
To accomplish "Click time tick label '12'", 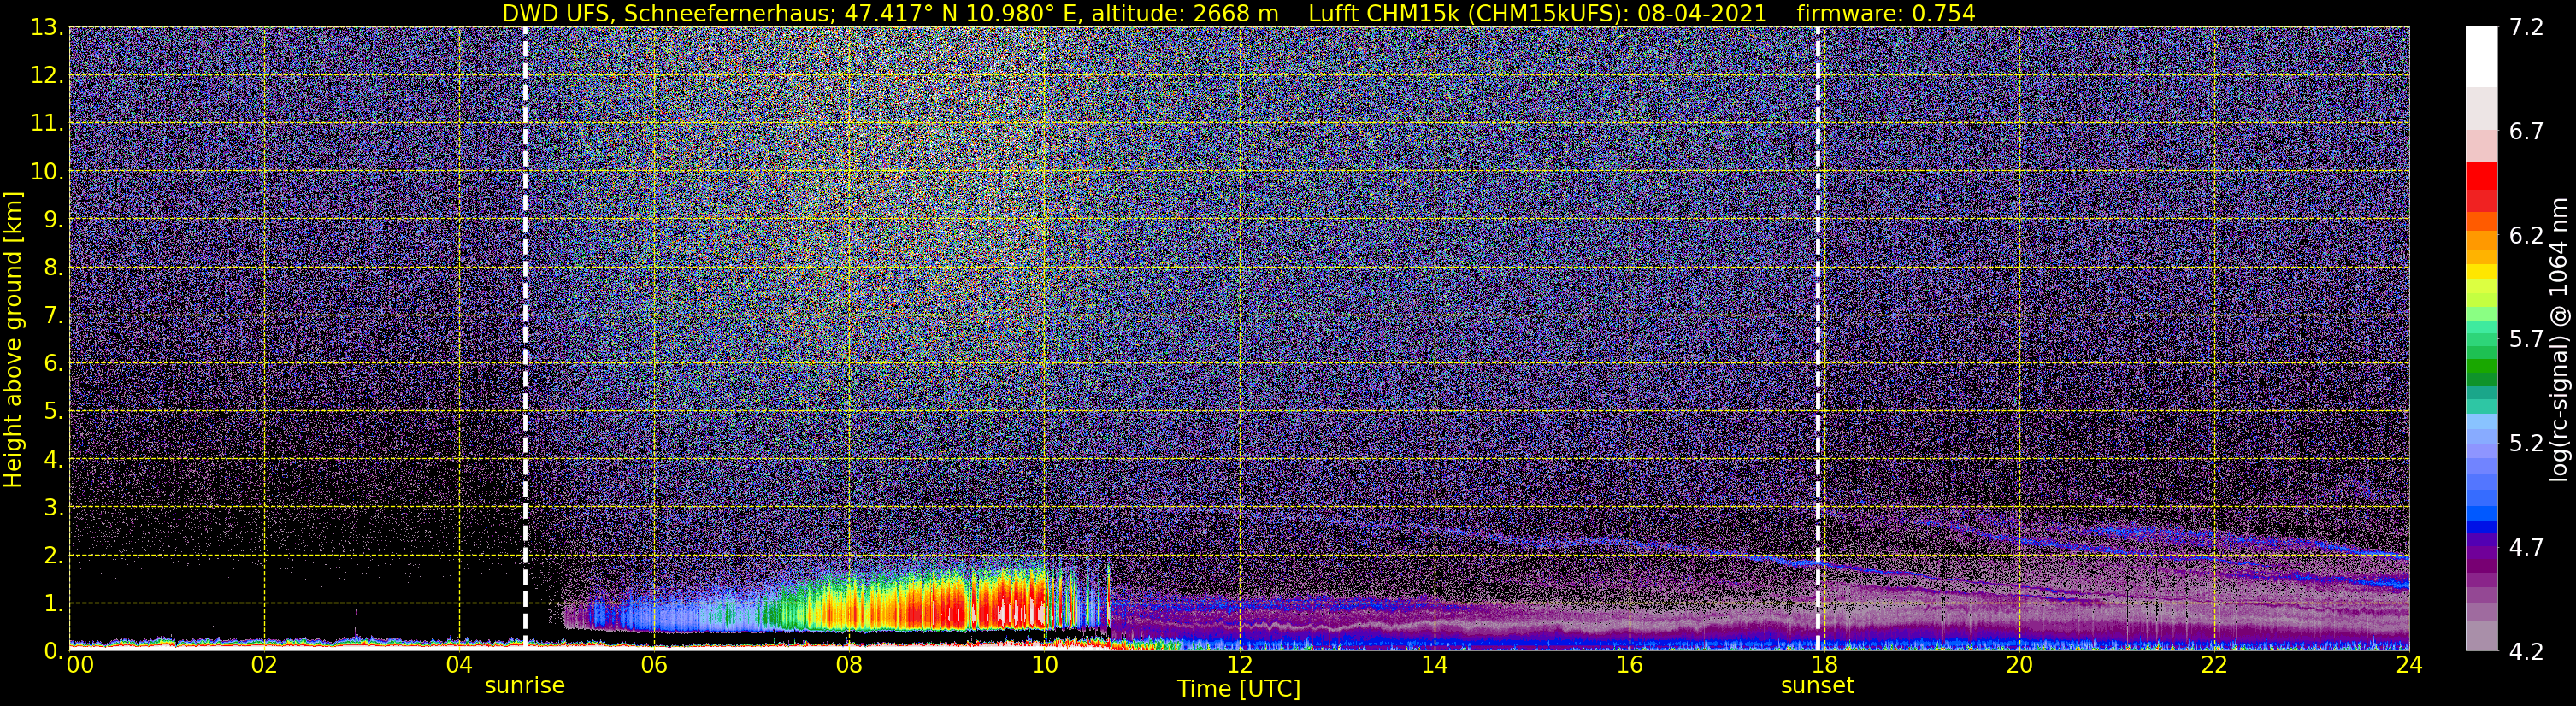I will click(1239, 665).
